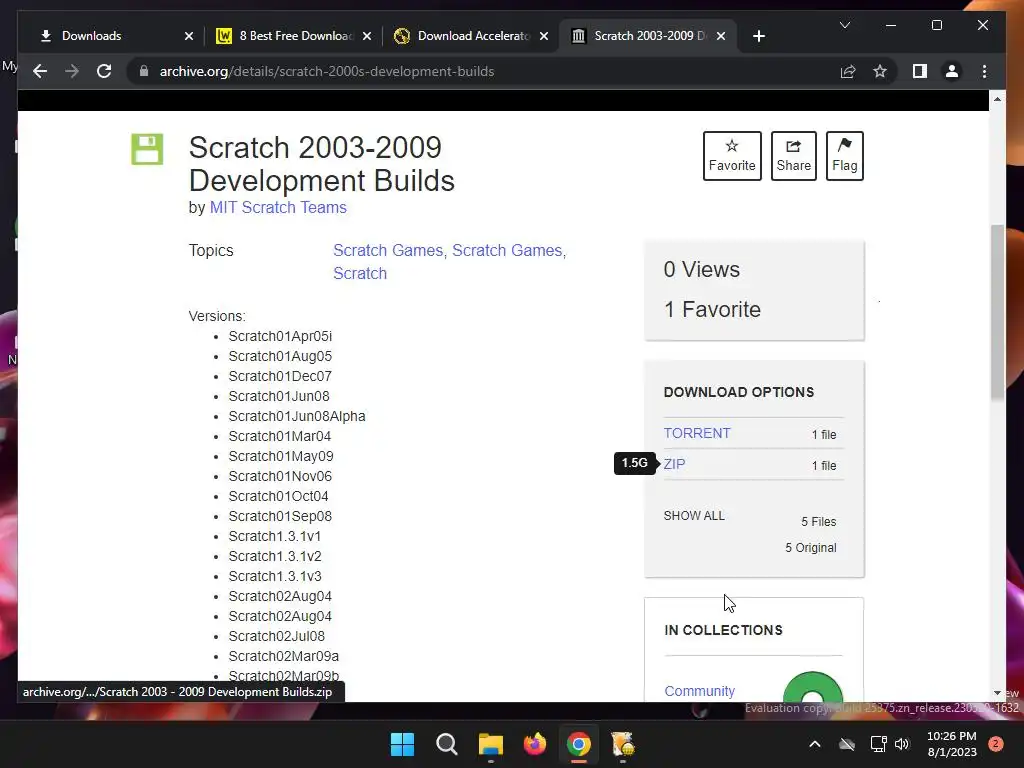Click the 5 Original text
The width and height of the screenshot is (1024, 768).
[810, 547]
